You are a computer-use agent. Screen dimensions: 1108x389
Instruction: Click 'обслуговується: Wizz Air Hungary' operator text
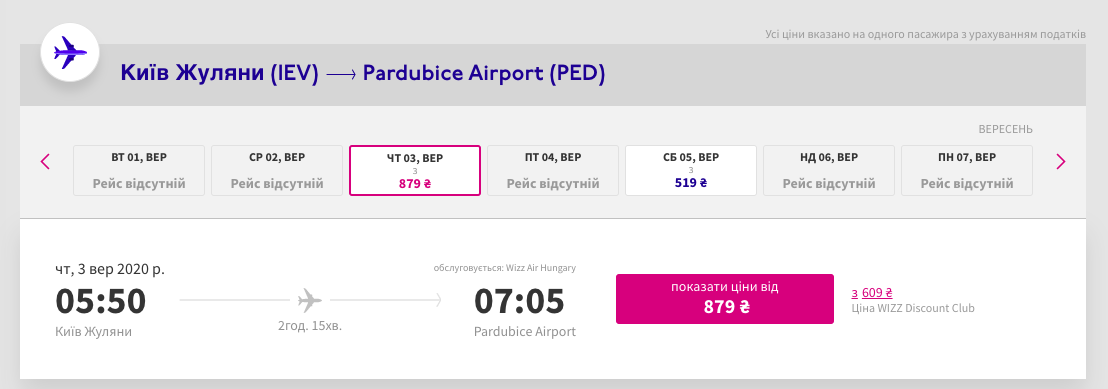[505, 268]
